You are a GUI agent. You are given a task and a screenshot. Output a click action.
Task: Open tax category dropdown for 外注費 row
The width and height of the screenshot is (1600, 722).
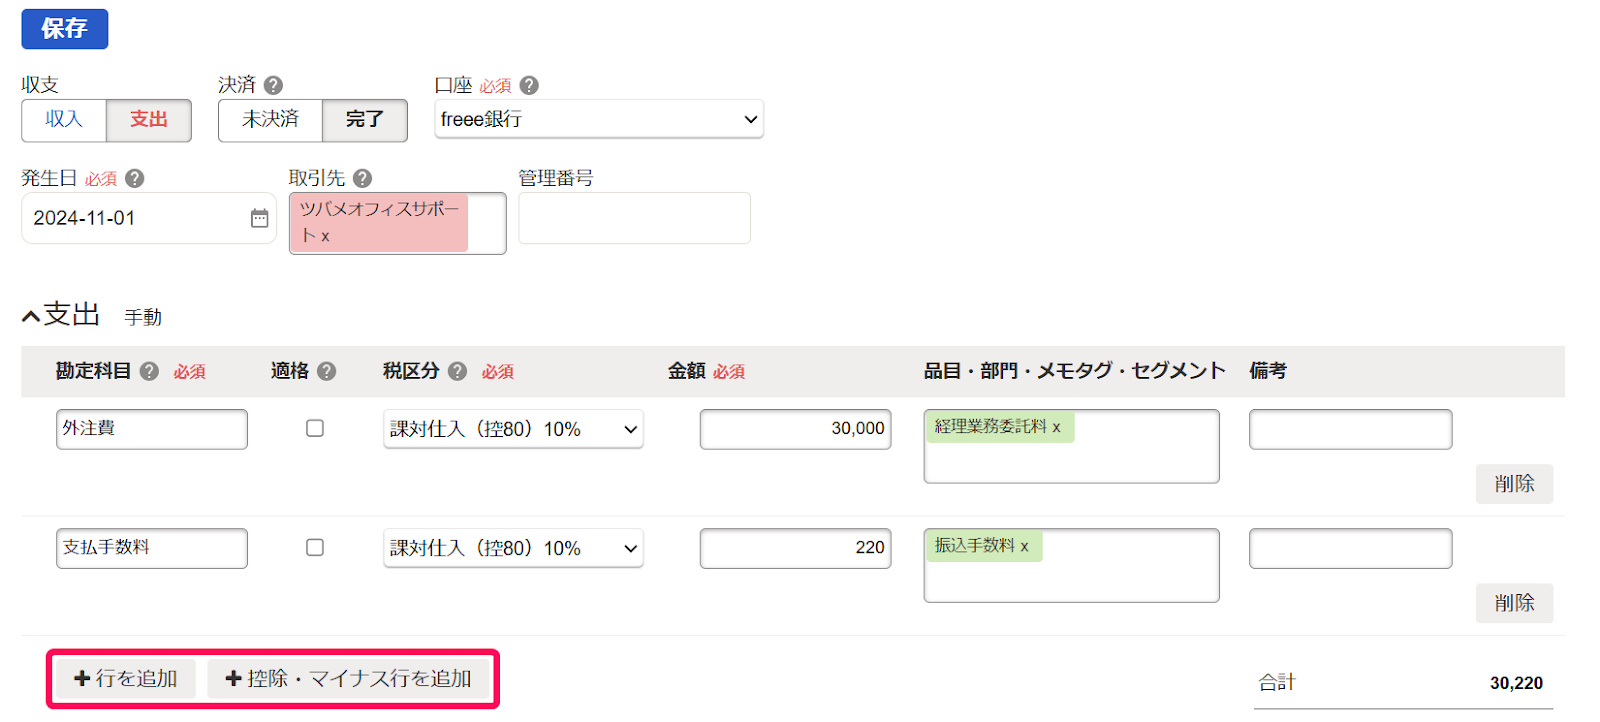pos(512,429)
